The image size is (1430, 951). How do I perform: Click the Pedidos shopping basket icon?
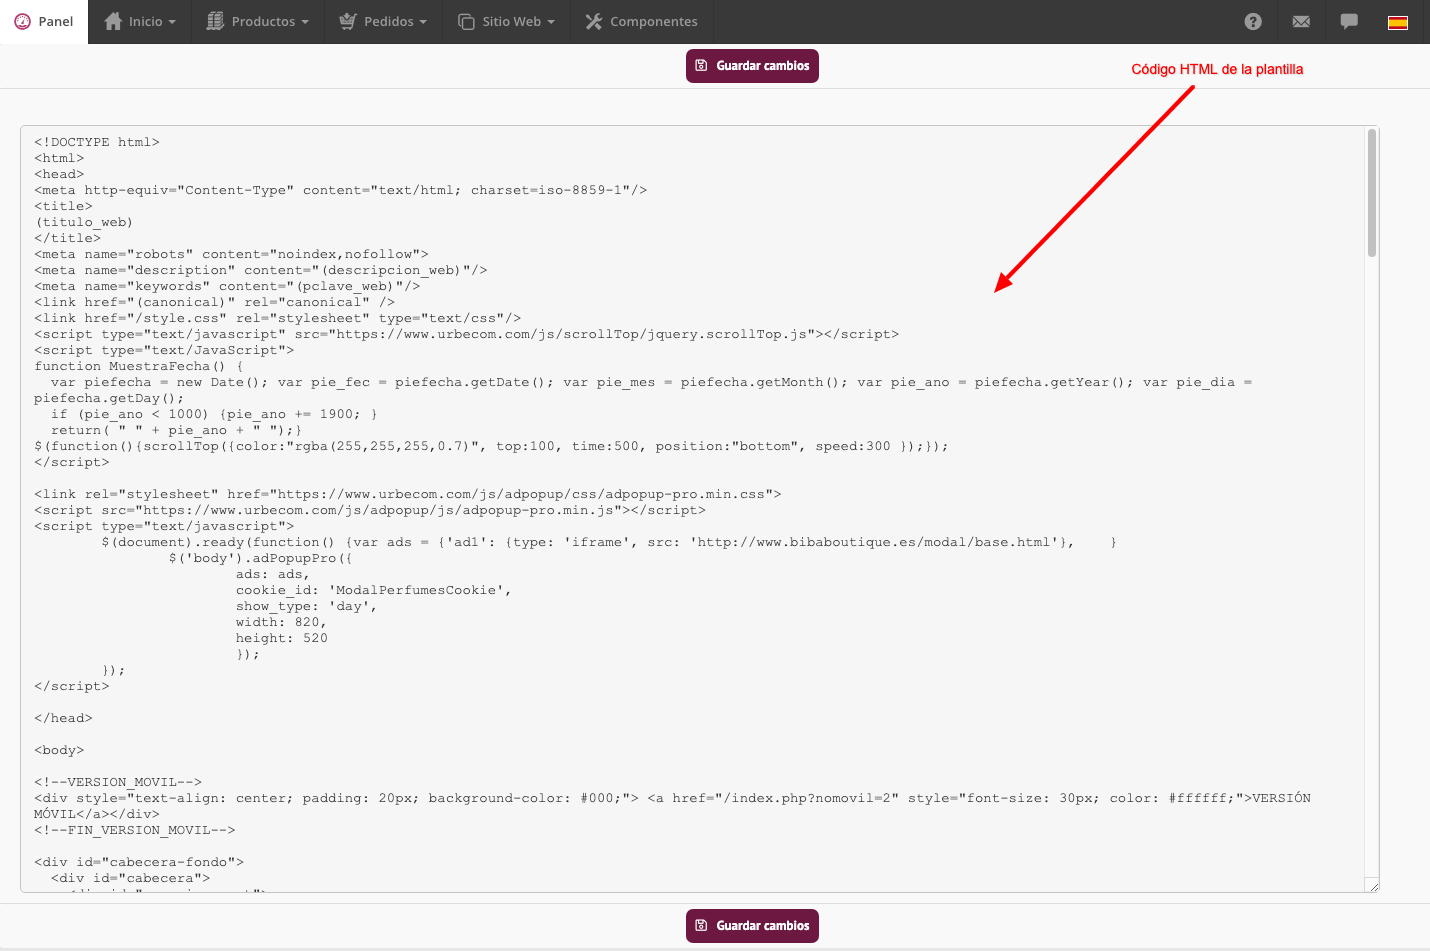click(348, 21)
